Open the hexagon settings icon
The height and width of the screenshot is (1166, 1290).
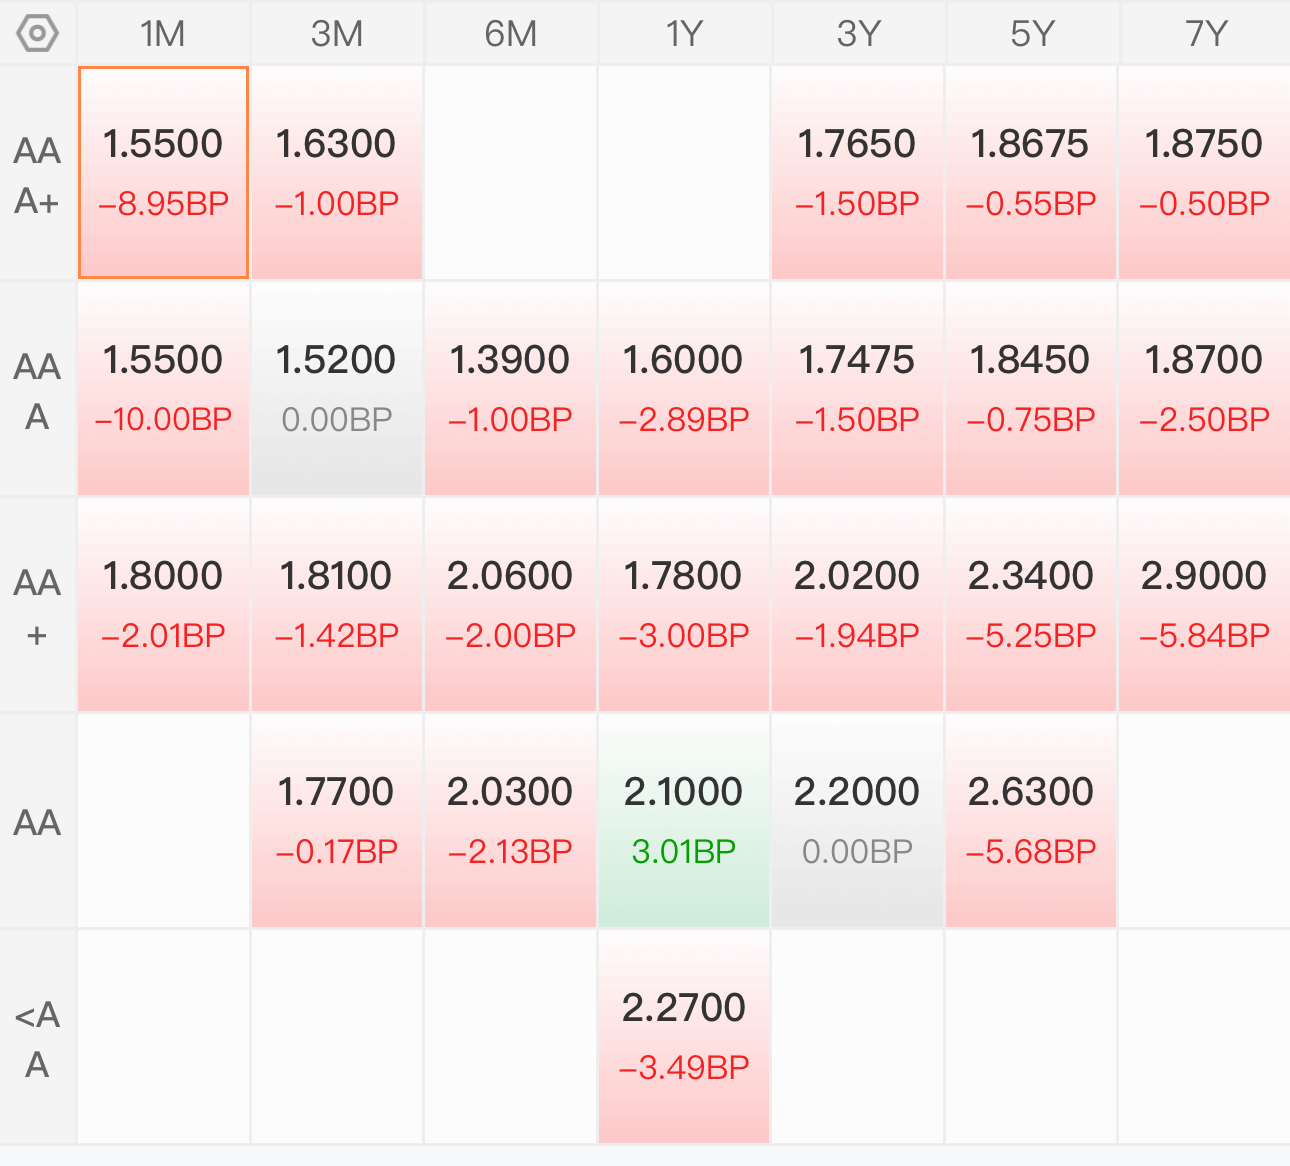[38, 34]
